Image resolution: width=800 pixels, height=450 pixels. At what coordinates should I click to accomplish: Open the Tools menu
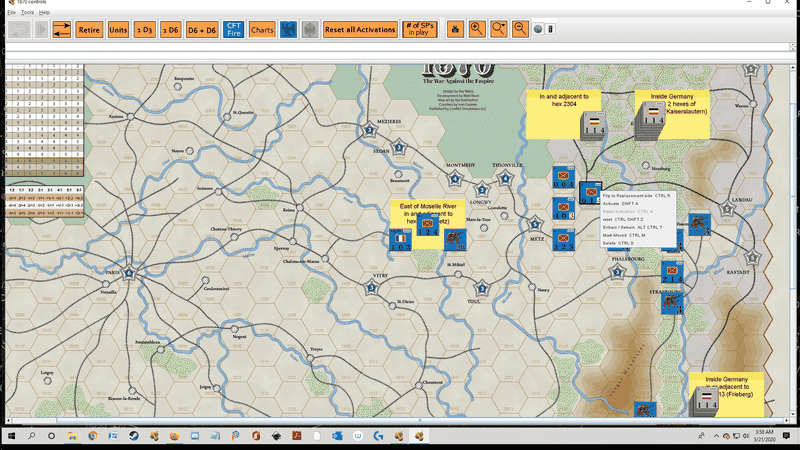click(29, 12)
